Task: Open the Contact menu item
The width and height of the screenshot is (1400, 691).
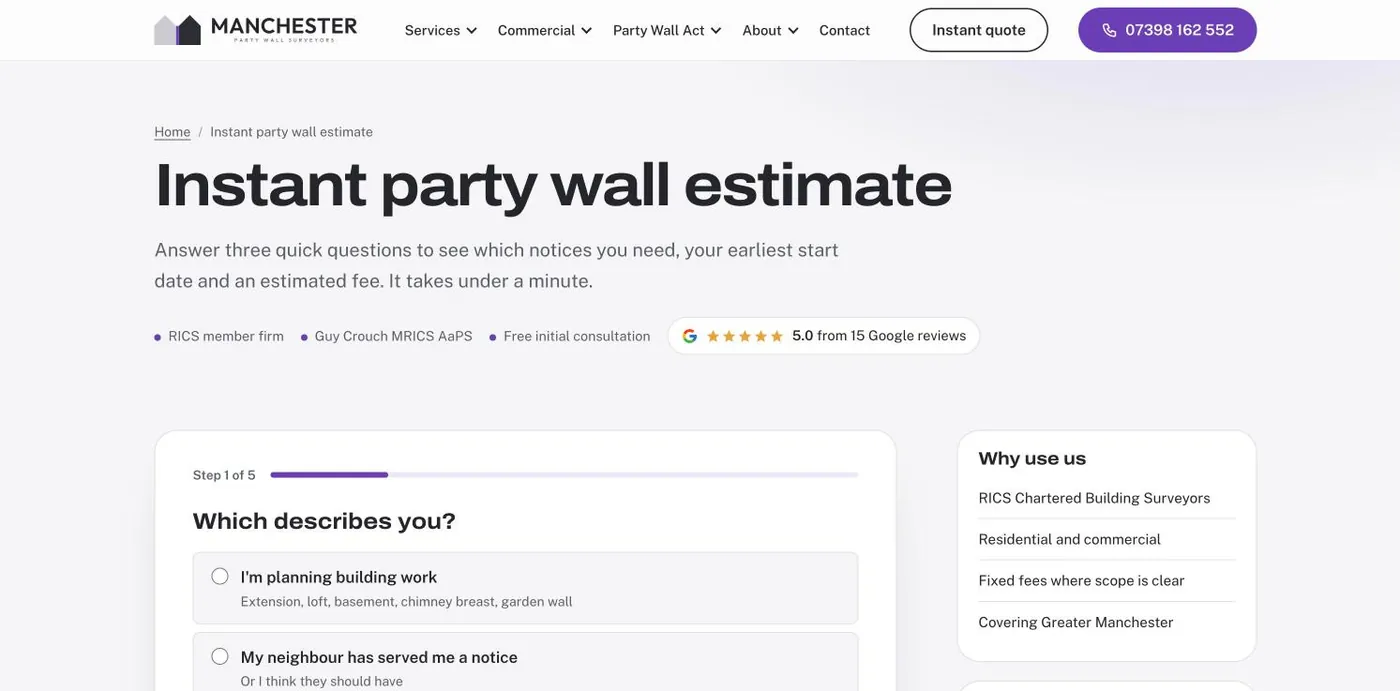Action: (x=844, y=30)
